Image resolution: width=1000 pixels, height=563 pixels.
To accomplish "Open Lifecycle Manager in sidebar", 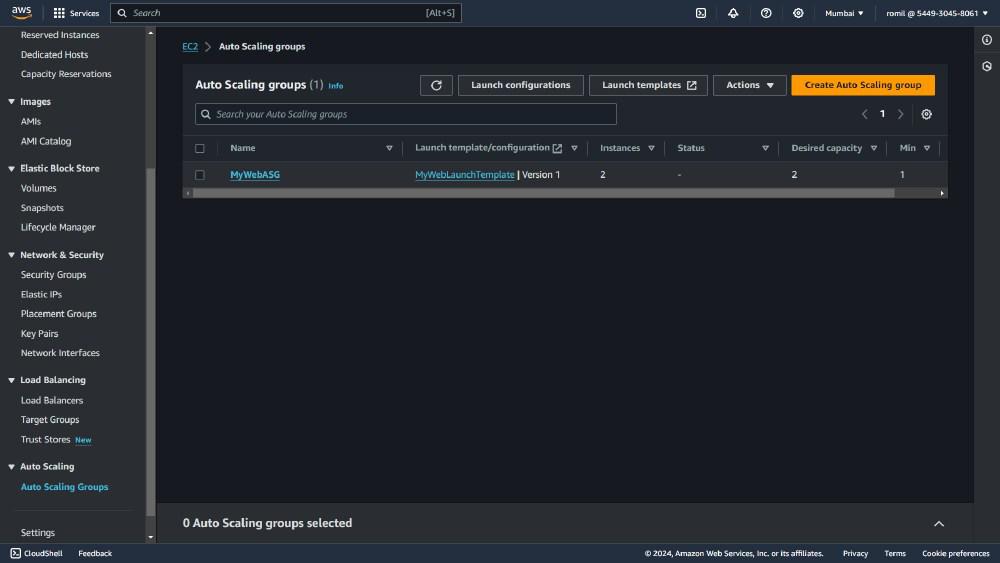I will (58, 227).
